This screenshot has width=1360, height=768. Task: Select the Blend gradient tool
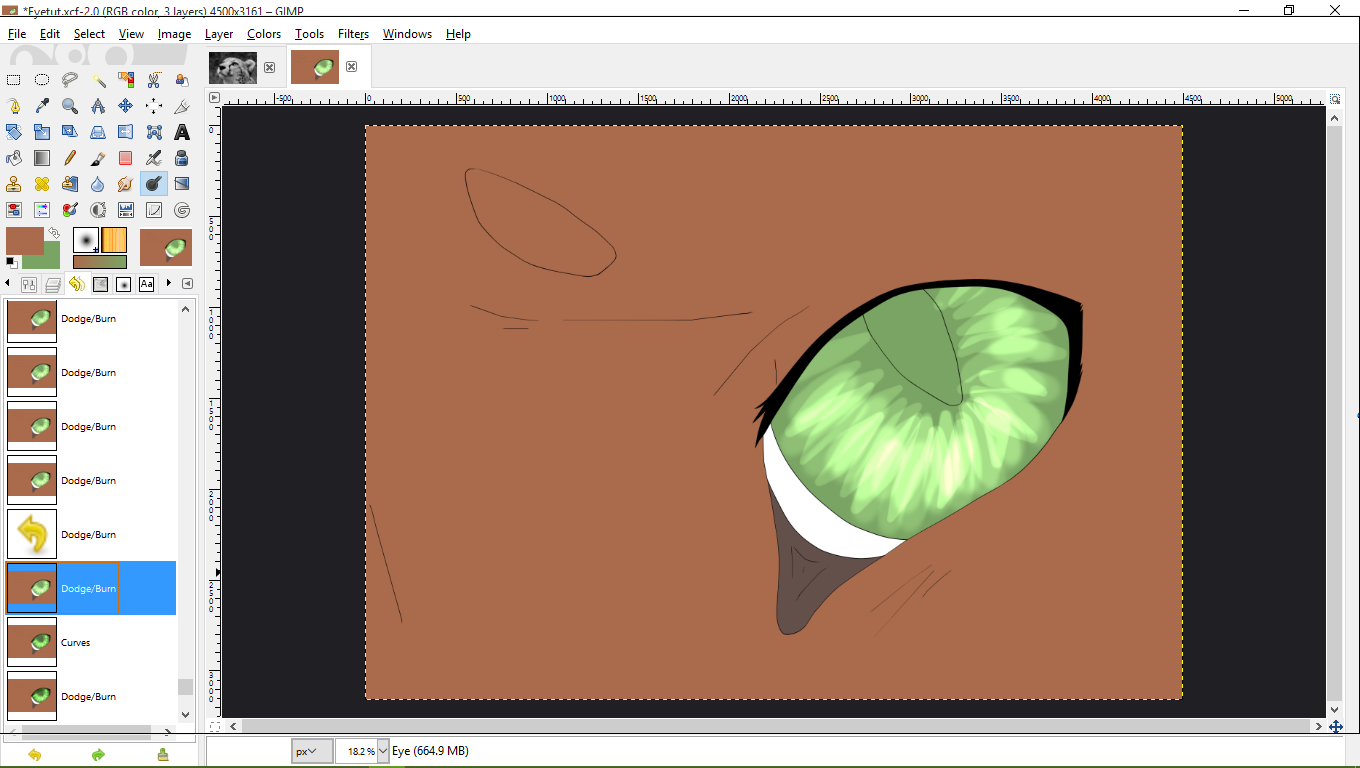pos(42,158)
